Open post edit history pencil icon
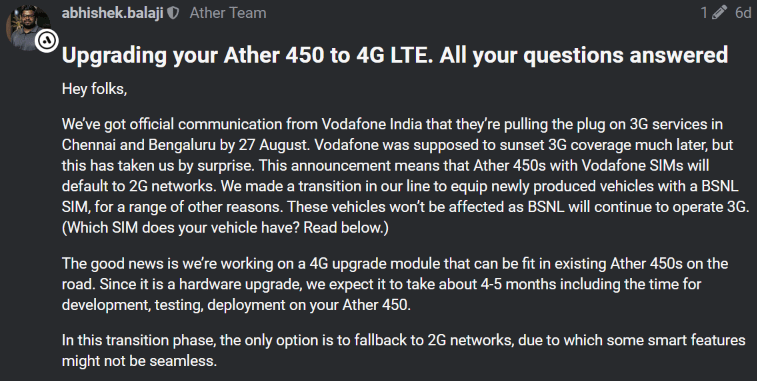This screenshot has height=381, width=757. (719, 13)
